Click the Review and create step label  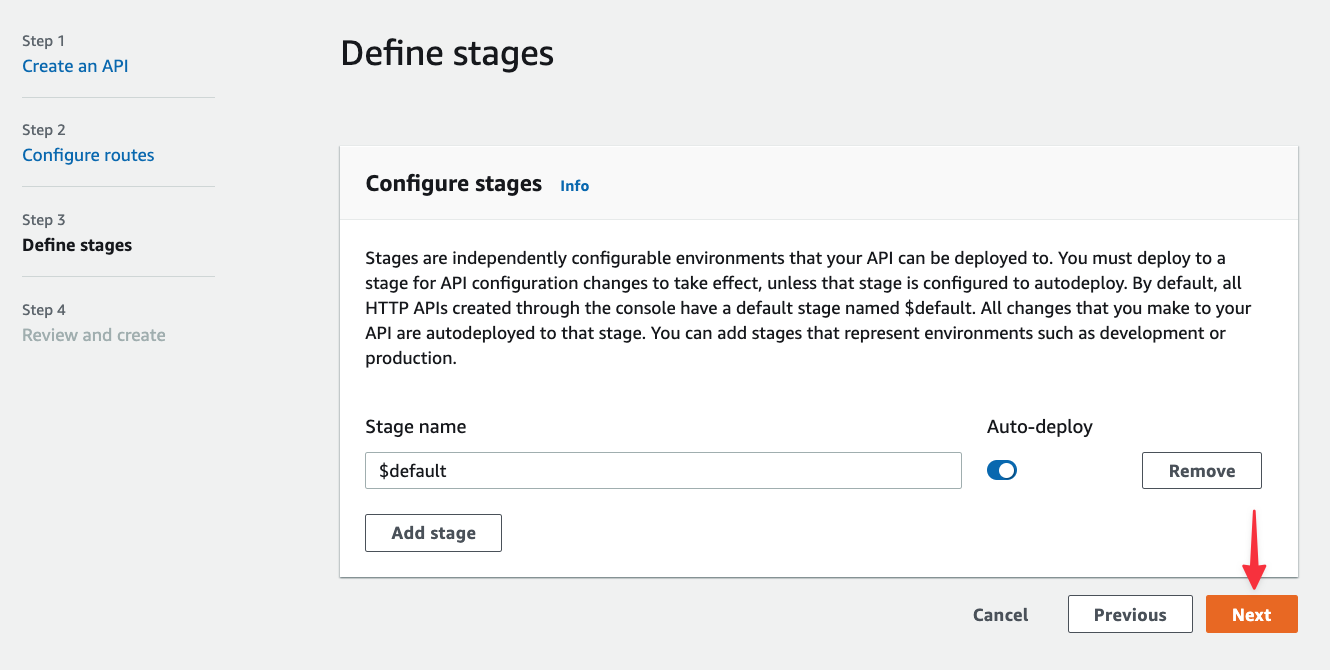click(94, 335)
